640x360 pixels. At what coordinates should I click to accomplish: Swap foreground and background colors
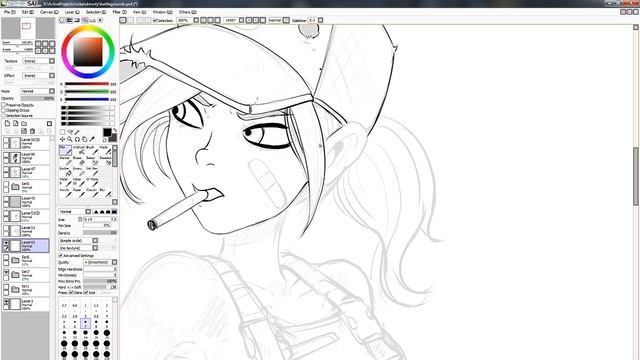(x=115, y=130)
